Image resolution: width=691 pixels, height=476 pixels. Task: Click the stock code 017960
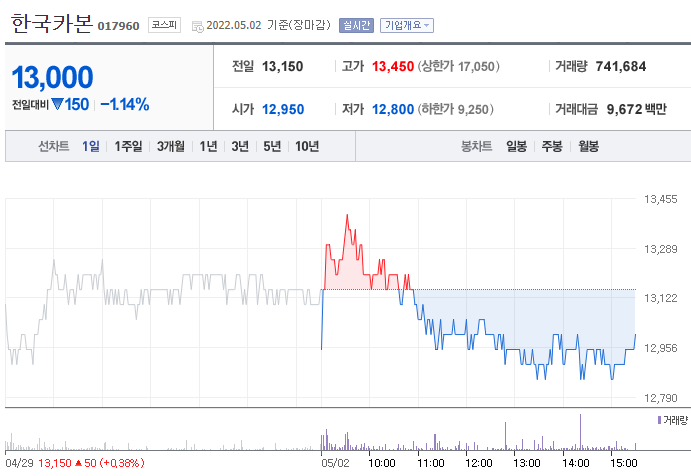[118, 26]
